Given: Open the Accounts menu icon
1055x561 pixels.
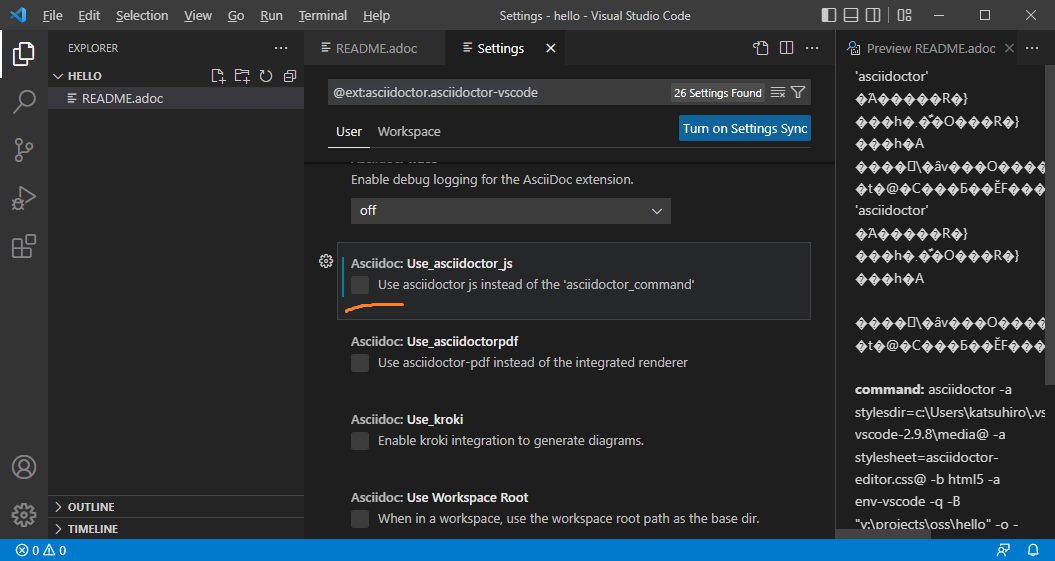Looking at the screenshot, I should [x=24, y=467].
